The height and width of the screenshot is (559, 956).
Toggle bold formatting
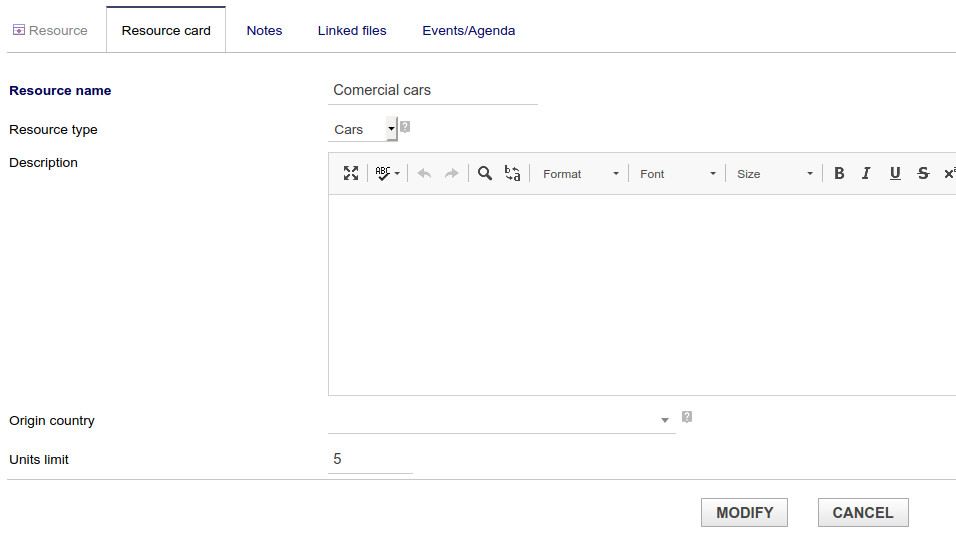point(839,173)
